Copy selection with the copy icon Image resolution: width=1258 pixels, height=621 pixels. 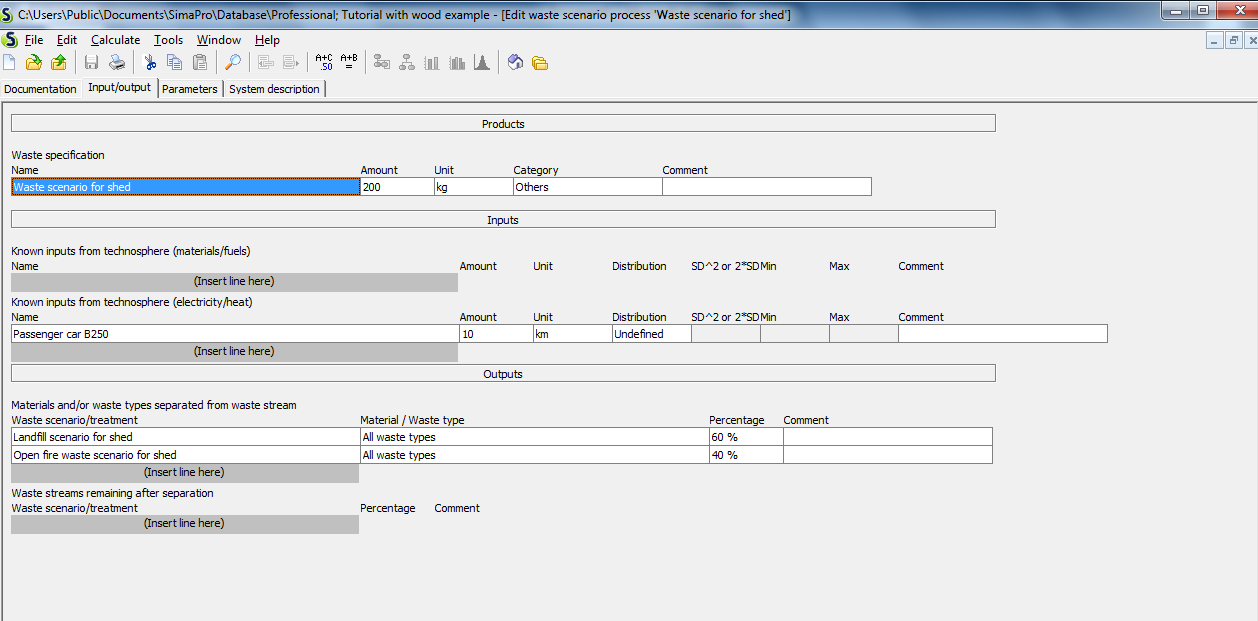175,63
